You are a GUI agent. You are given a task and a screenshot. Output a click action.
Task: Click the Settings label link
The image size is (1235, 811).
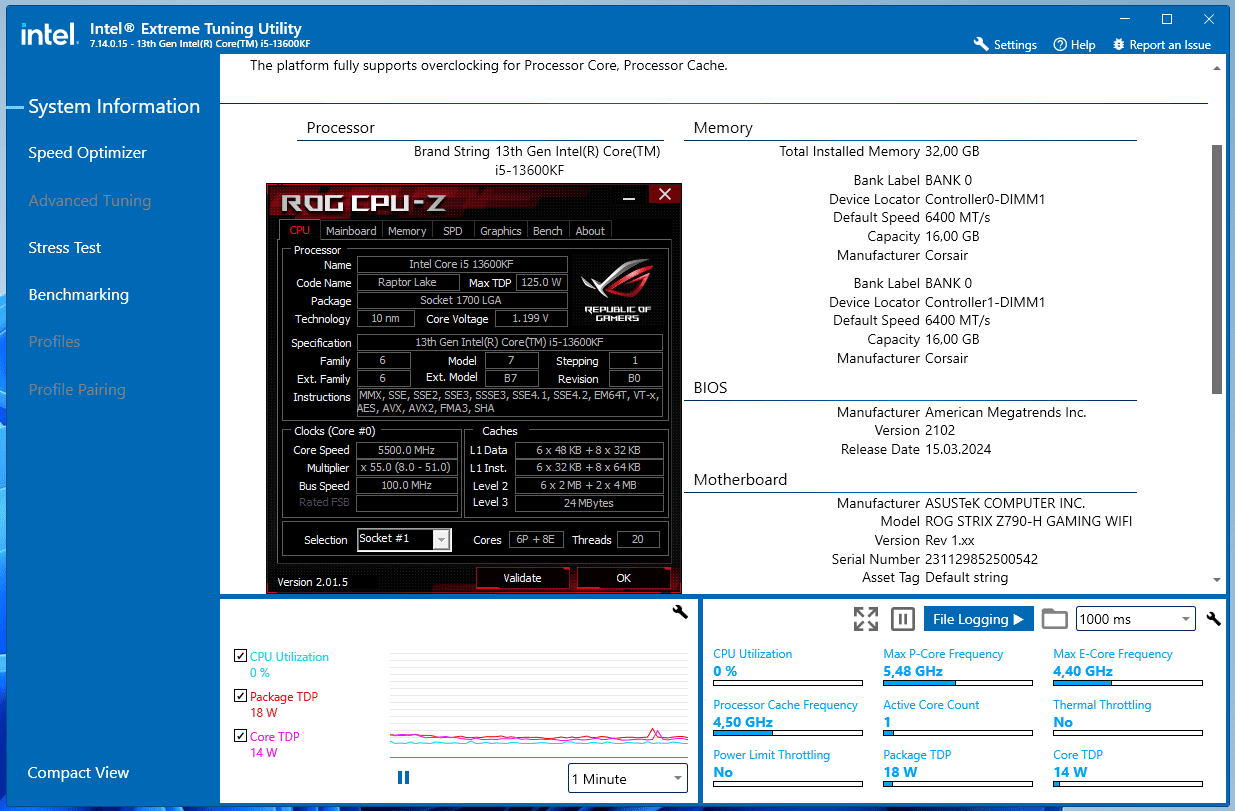1015,45
